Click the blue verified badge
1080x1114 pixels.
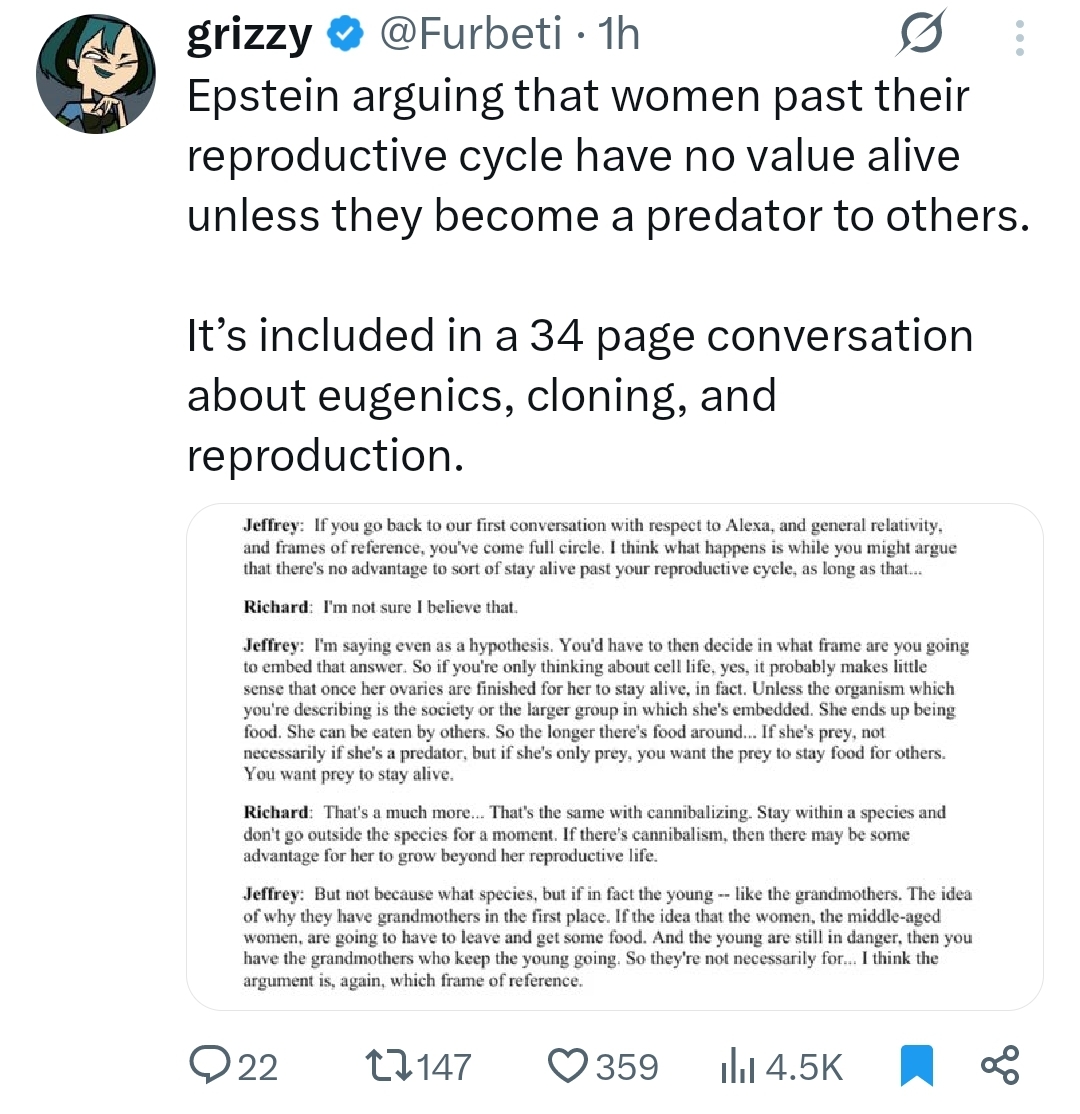click(x=346, y=36)
